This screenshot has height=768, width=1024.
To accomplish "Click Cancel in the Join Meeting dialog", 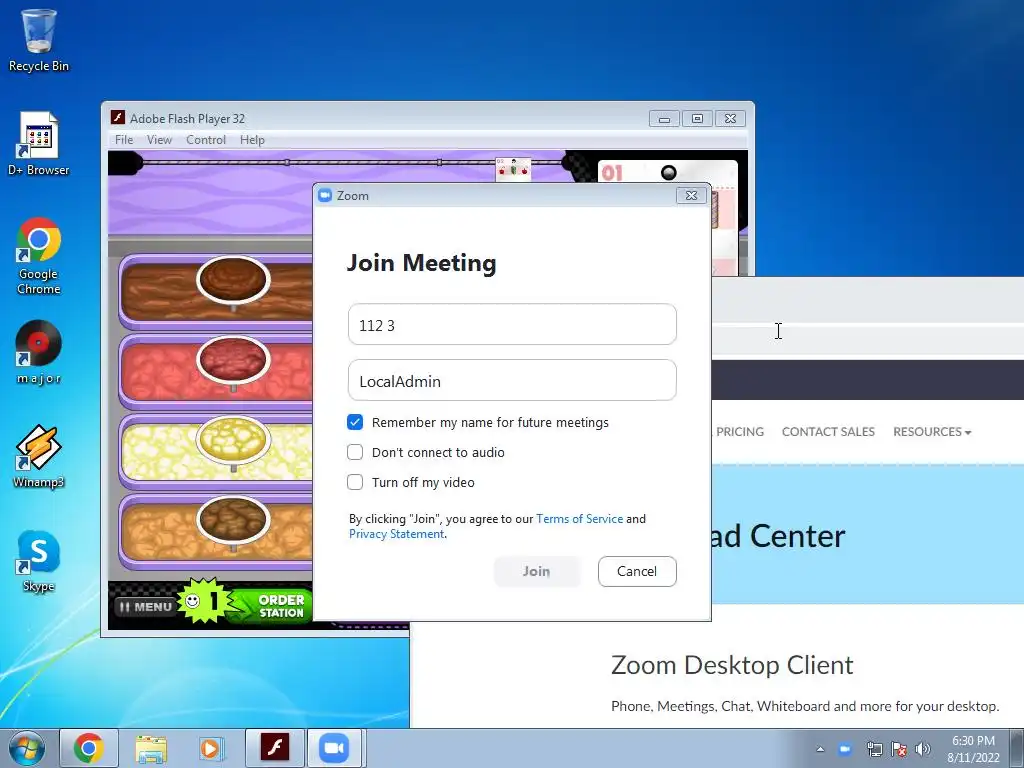I will (637, 571).
